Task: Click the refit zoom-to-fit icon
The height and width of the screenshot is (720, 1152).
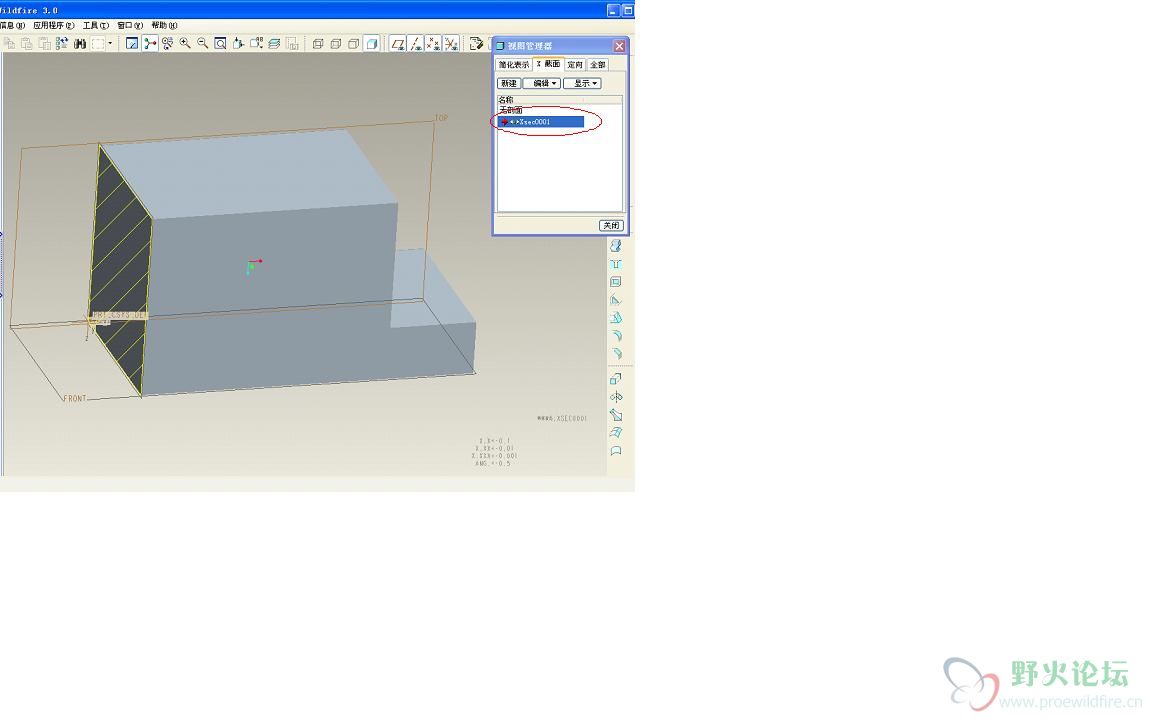Action: click(220, 44)
